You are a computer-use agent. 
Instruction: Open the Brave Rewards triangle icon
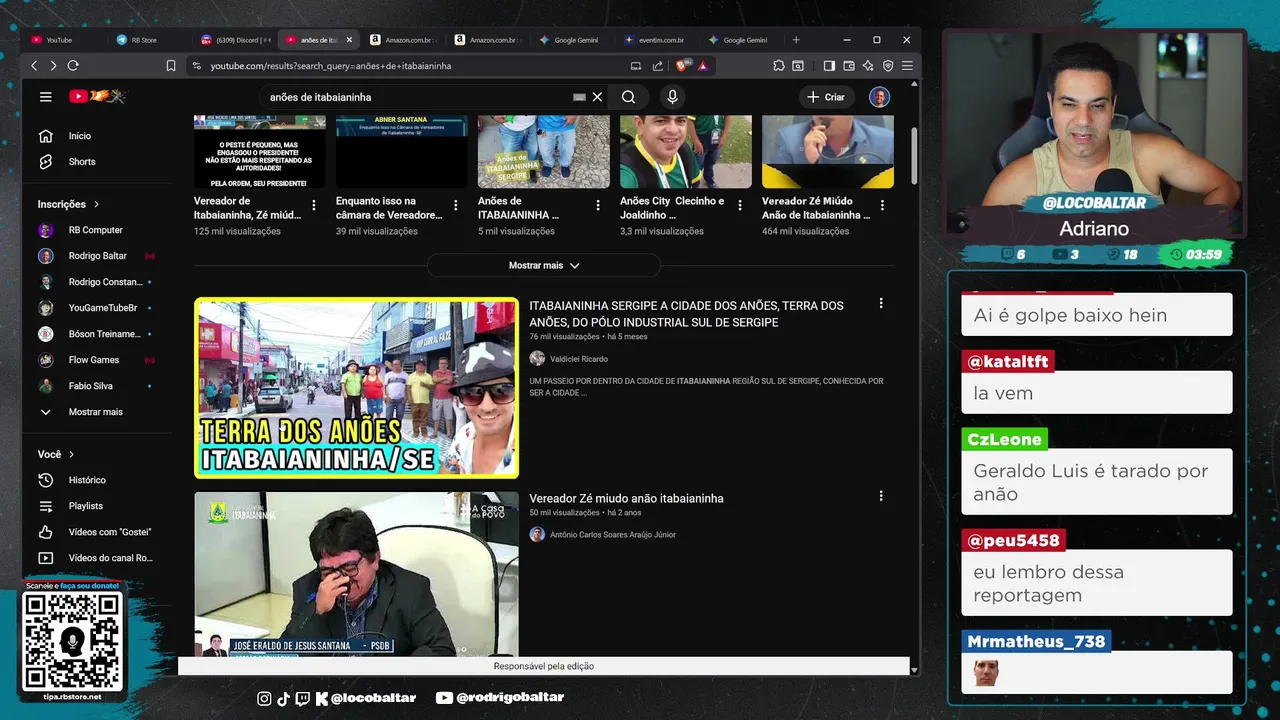[703, 66]
